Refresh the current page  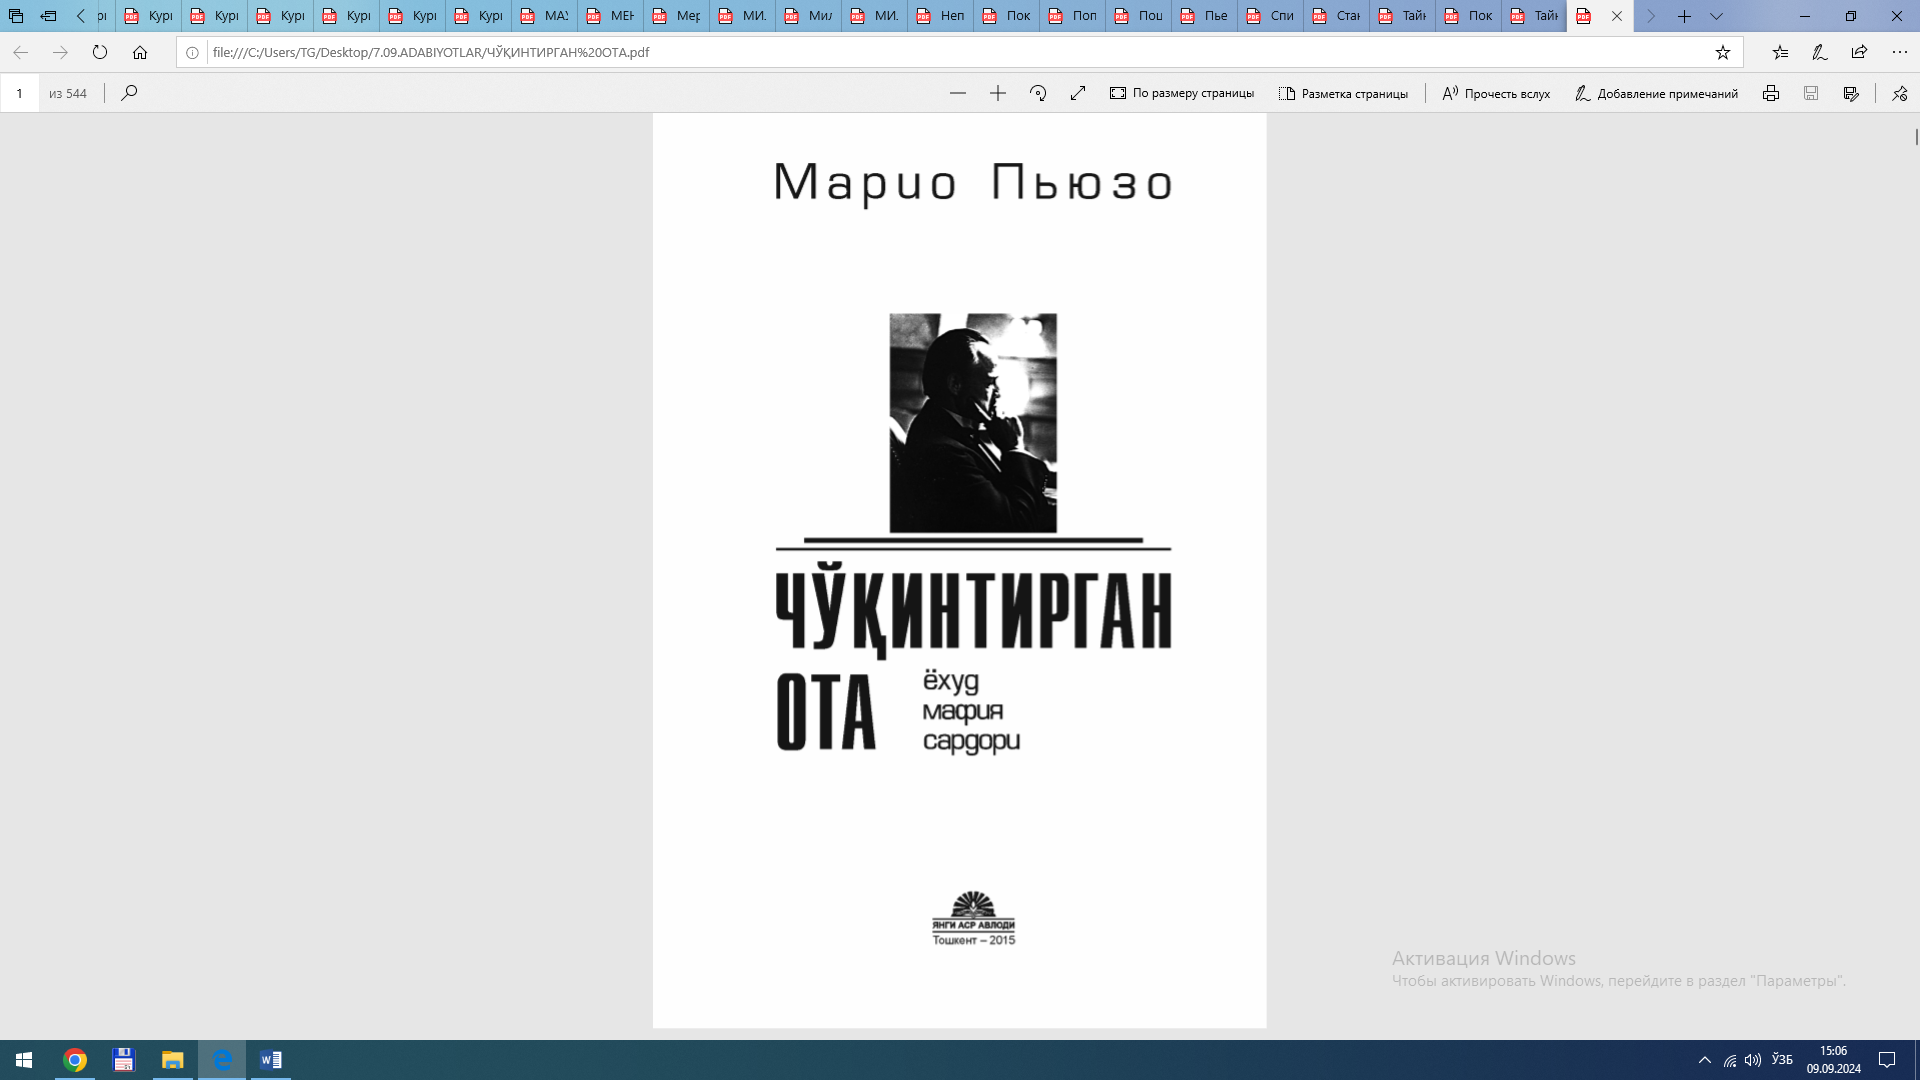click(100, 52)
